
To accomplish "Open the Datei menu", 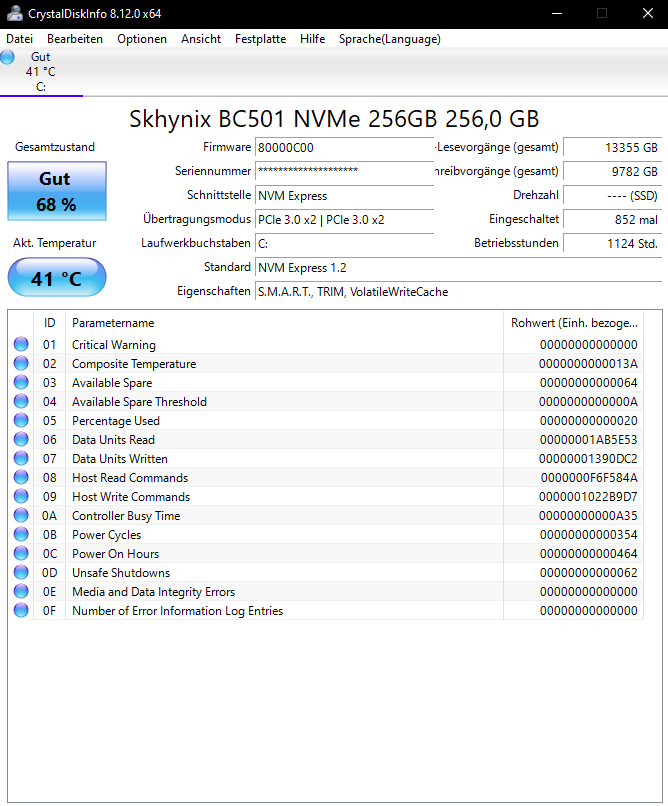I will 20,39.
